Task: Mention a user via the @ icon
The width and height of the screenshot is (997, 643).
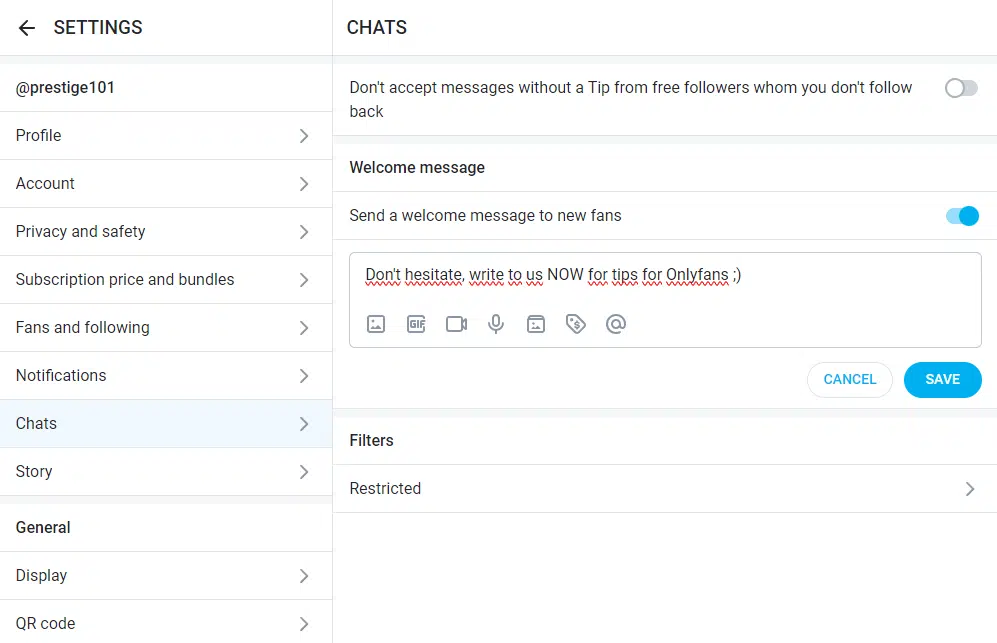Action: click(616, 323)
